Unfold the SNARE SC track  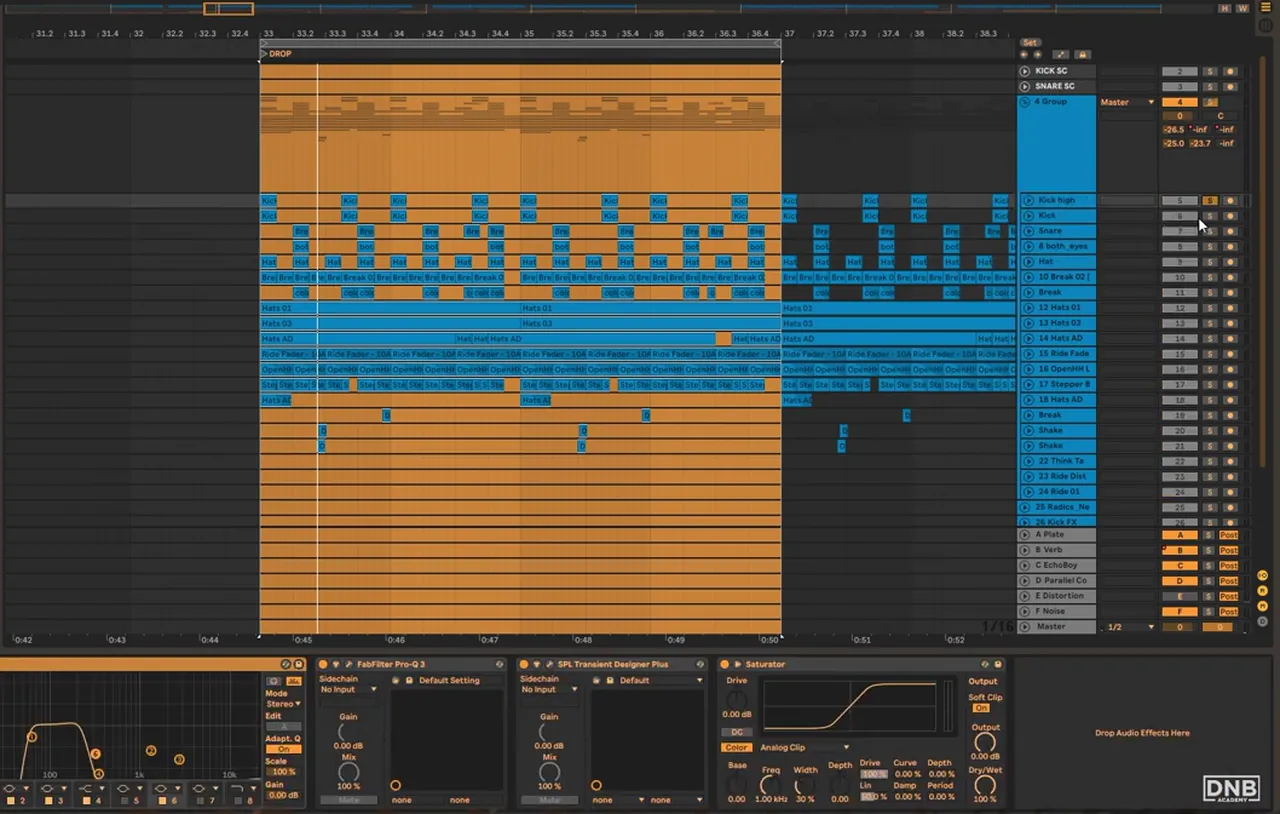(x=1025, y=87)
